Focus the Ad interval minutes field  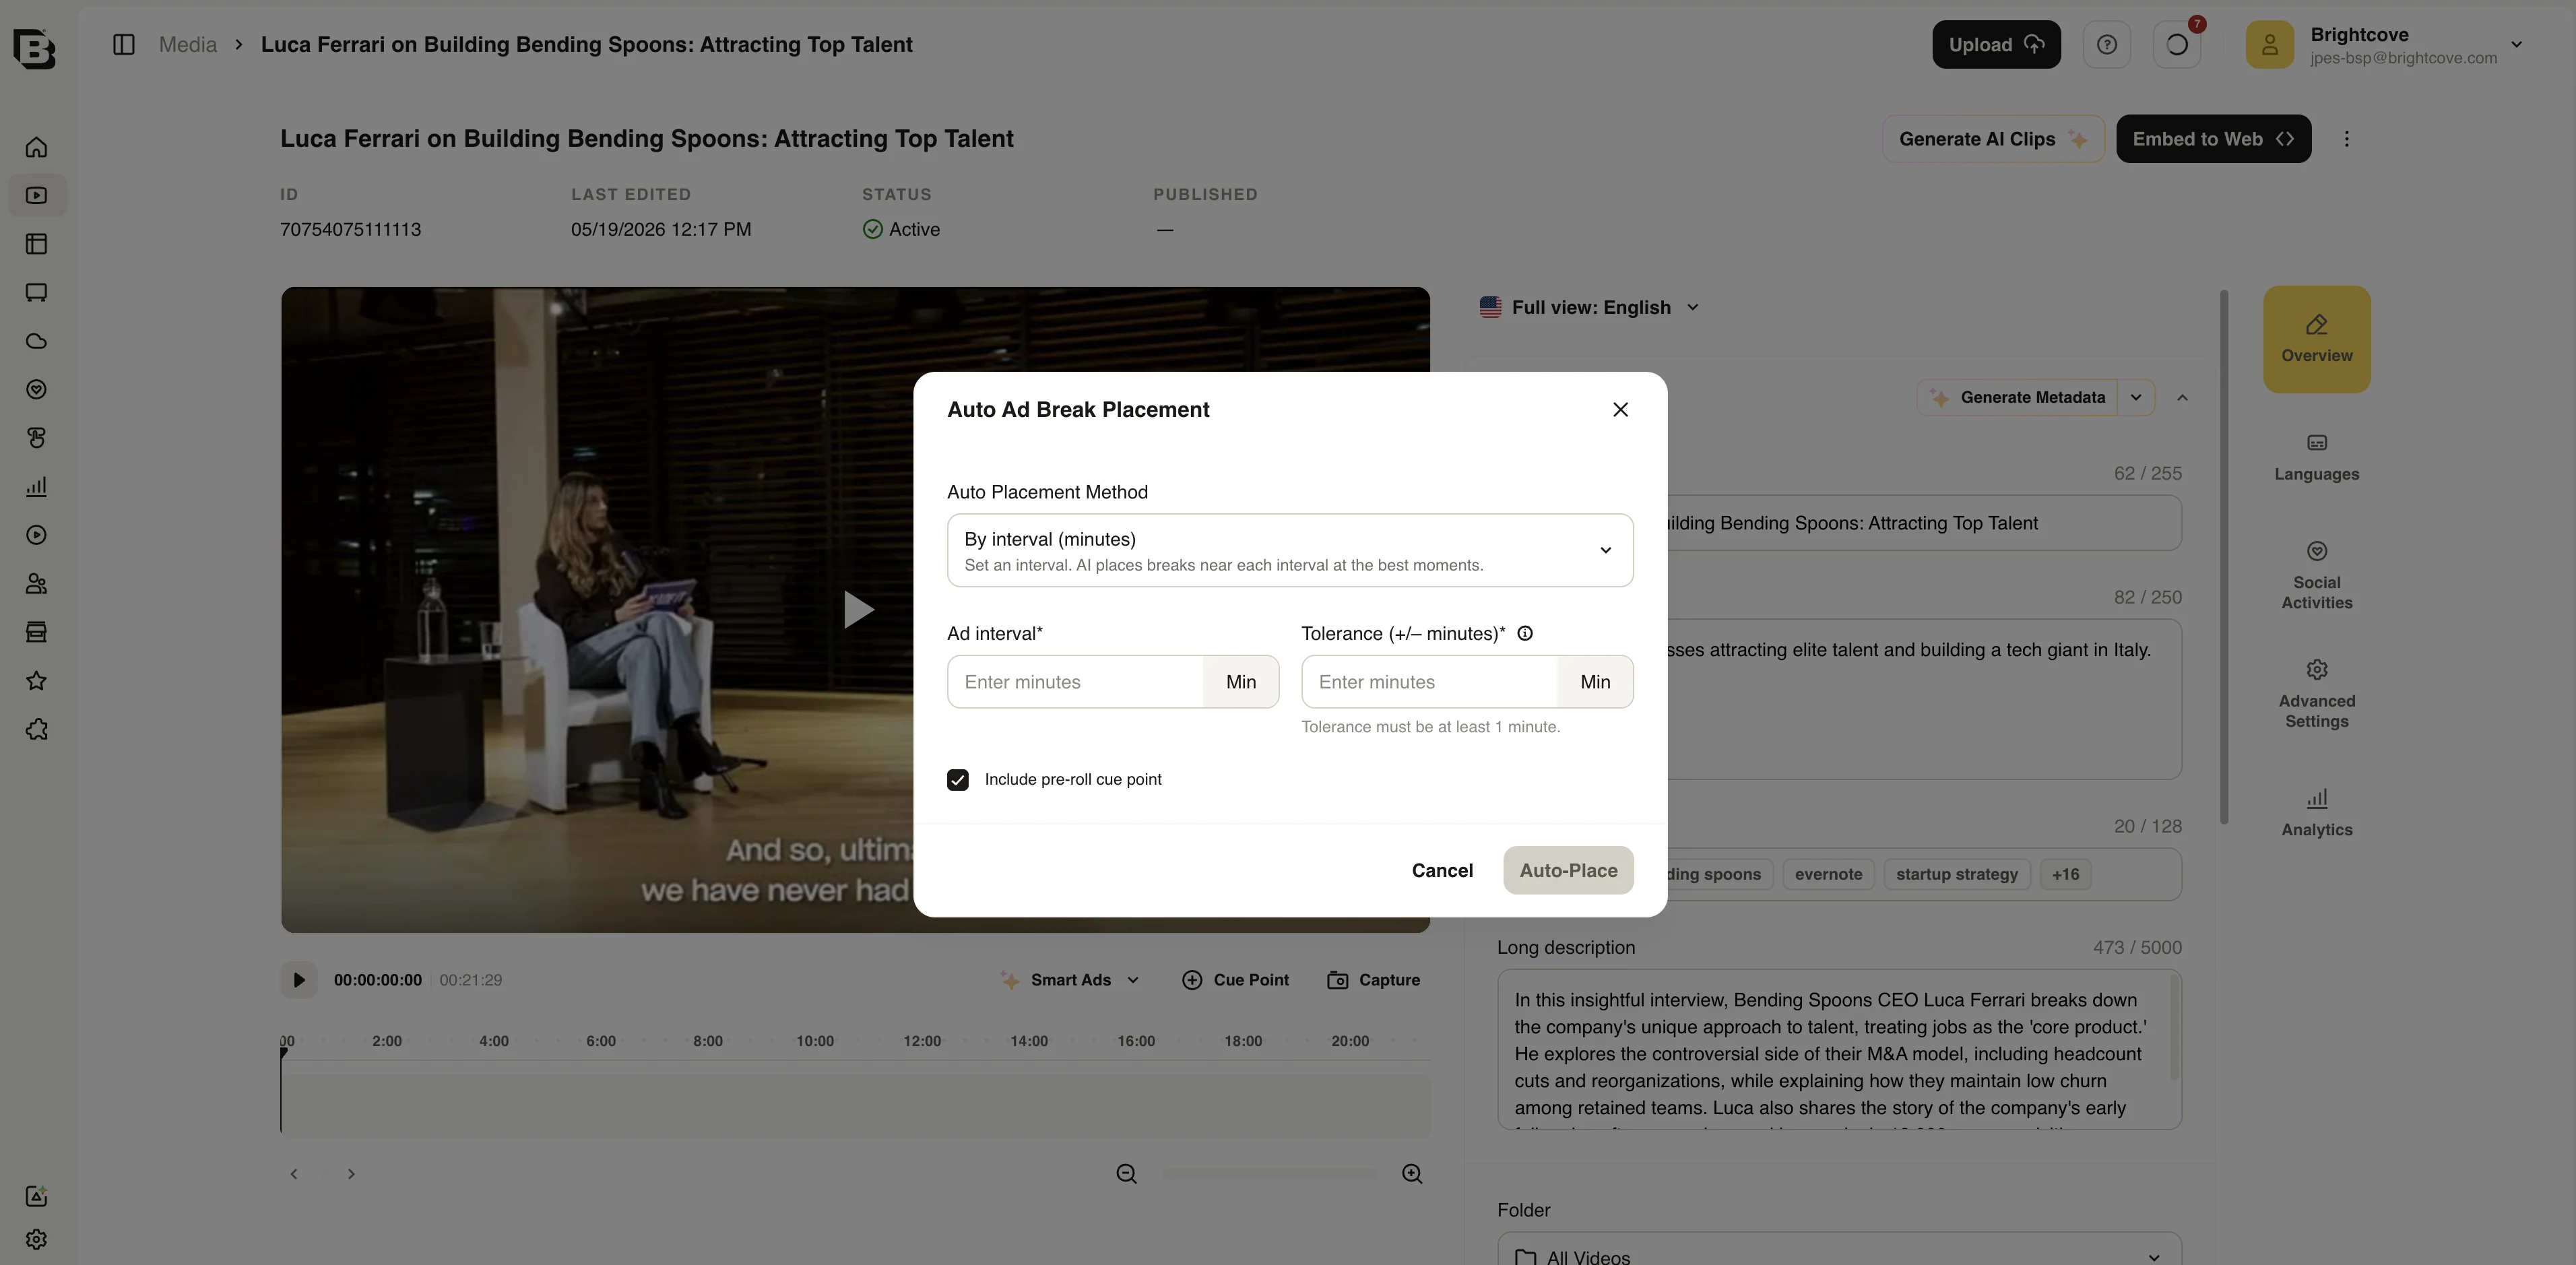1075,682
